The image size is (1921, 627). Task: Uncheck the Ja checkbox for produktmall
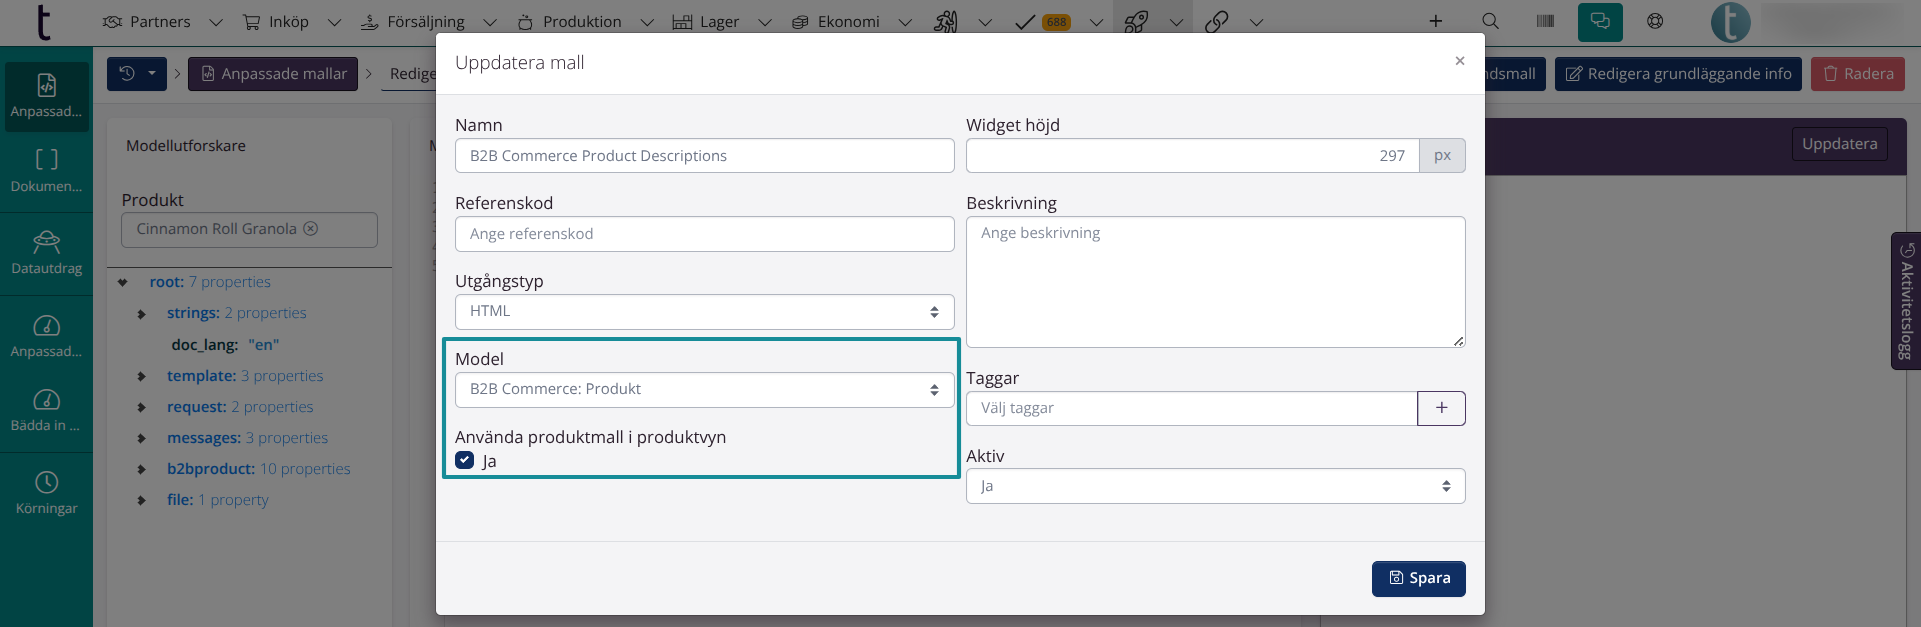pyautogui.click(x=465, y=460)
